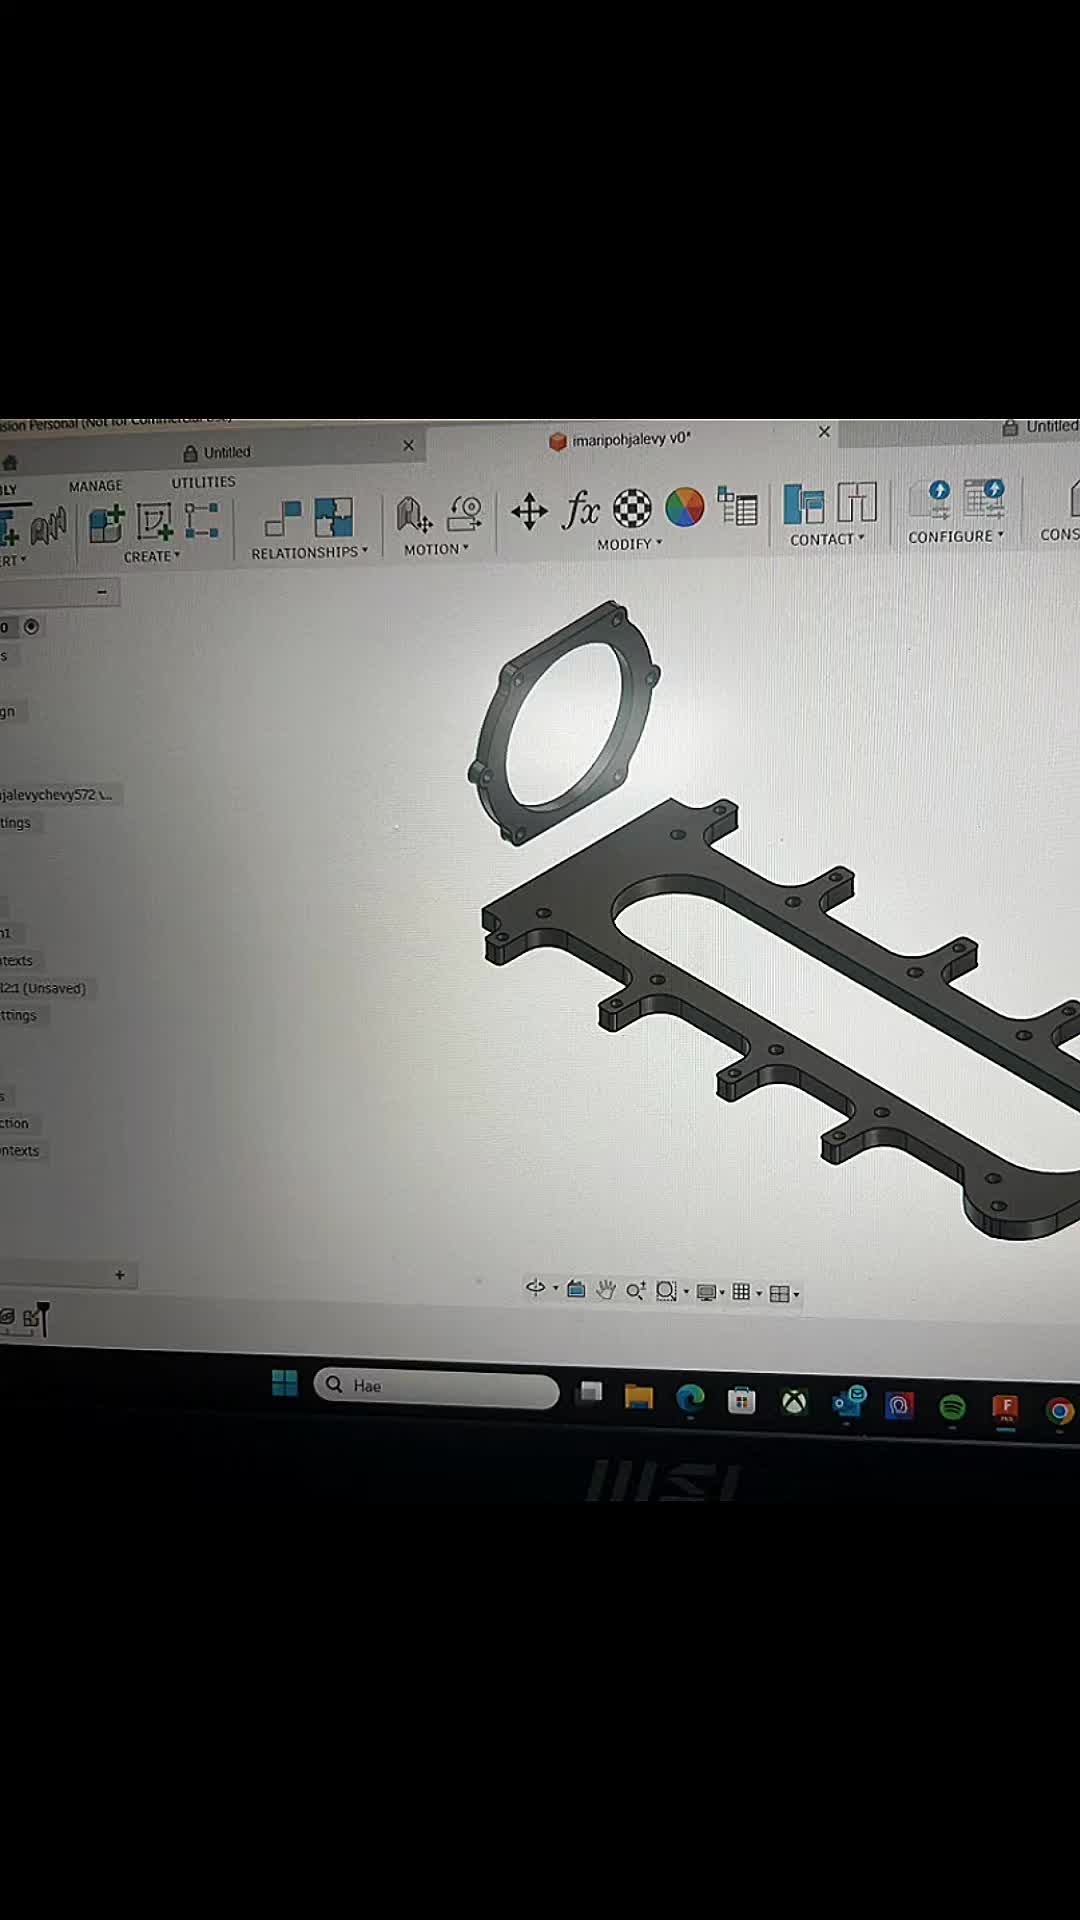This screenshot has height=1920, width=1080.
Task: Open the Display Settings dropdown arrow
Action: click(x=722, y=1293)
